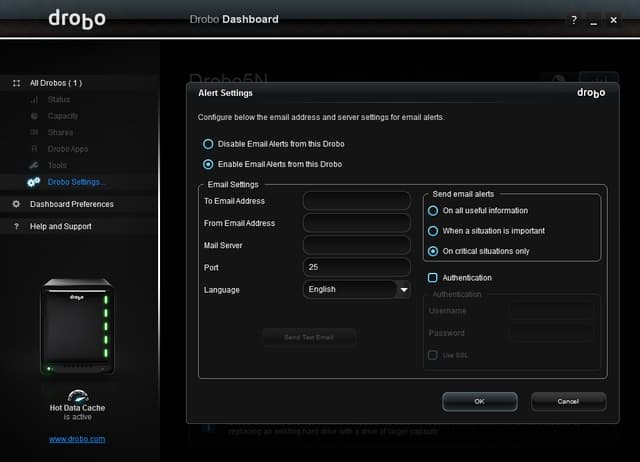Select Disable Email Alerts from this Drobo

pyautogui.click(x=208, y=144)
